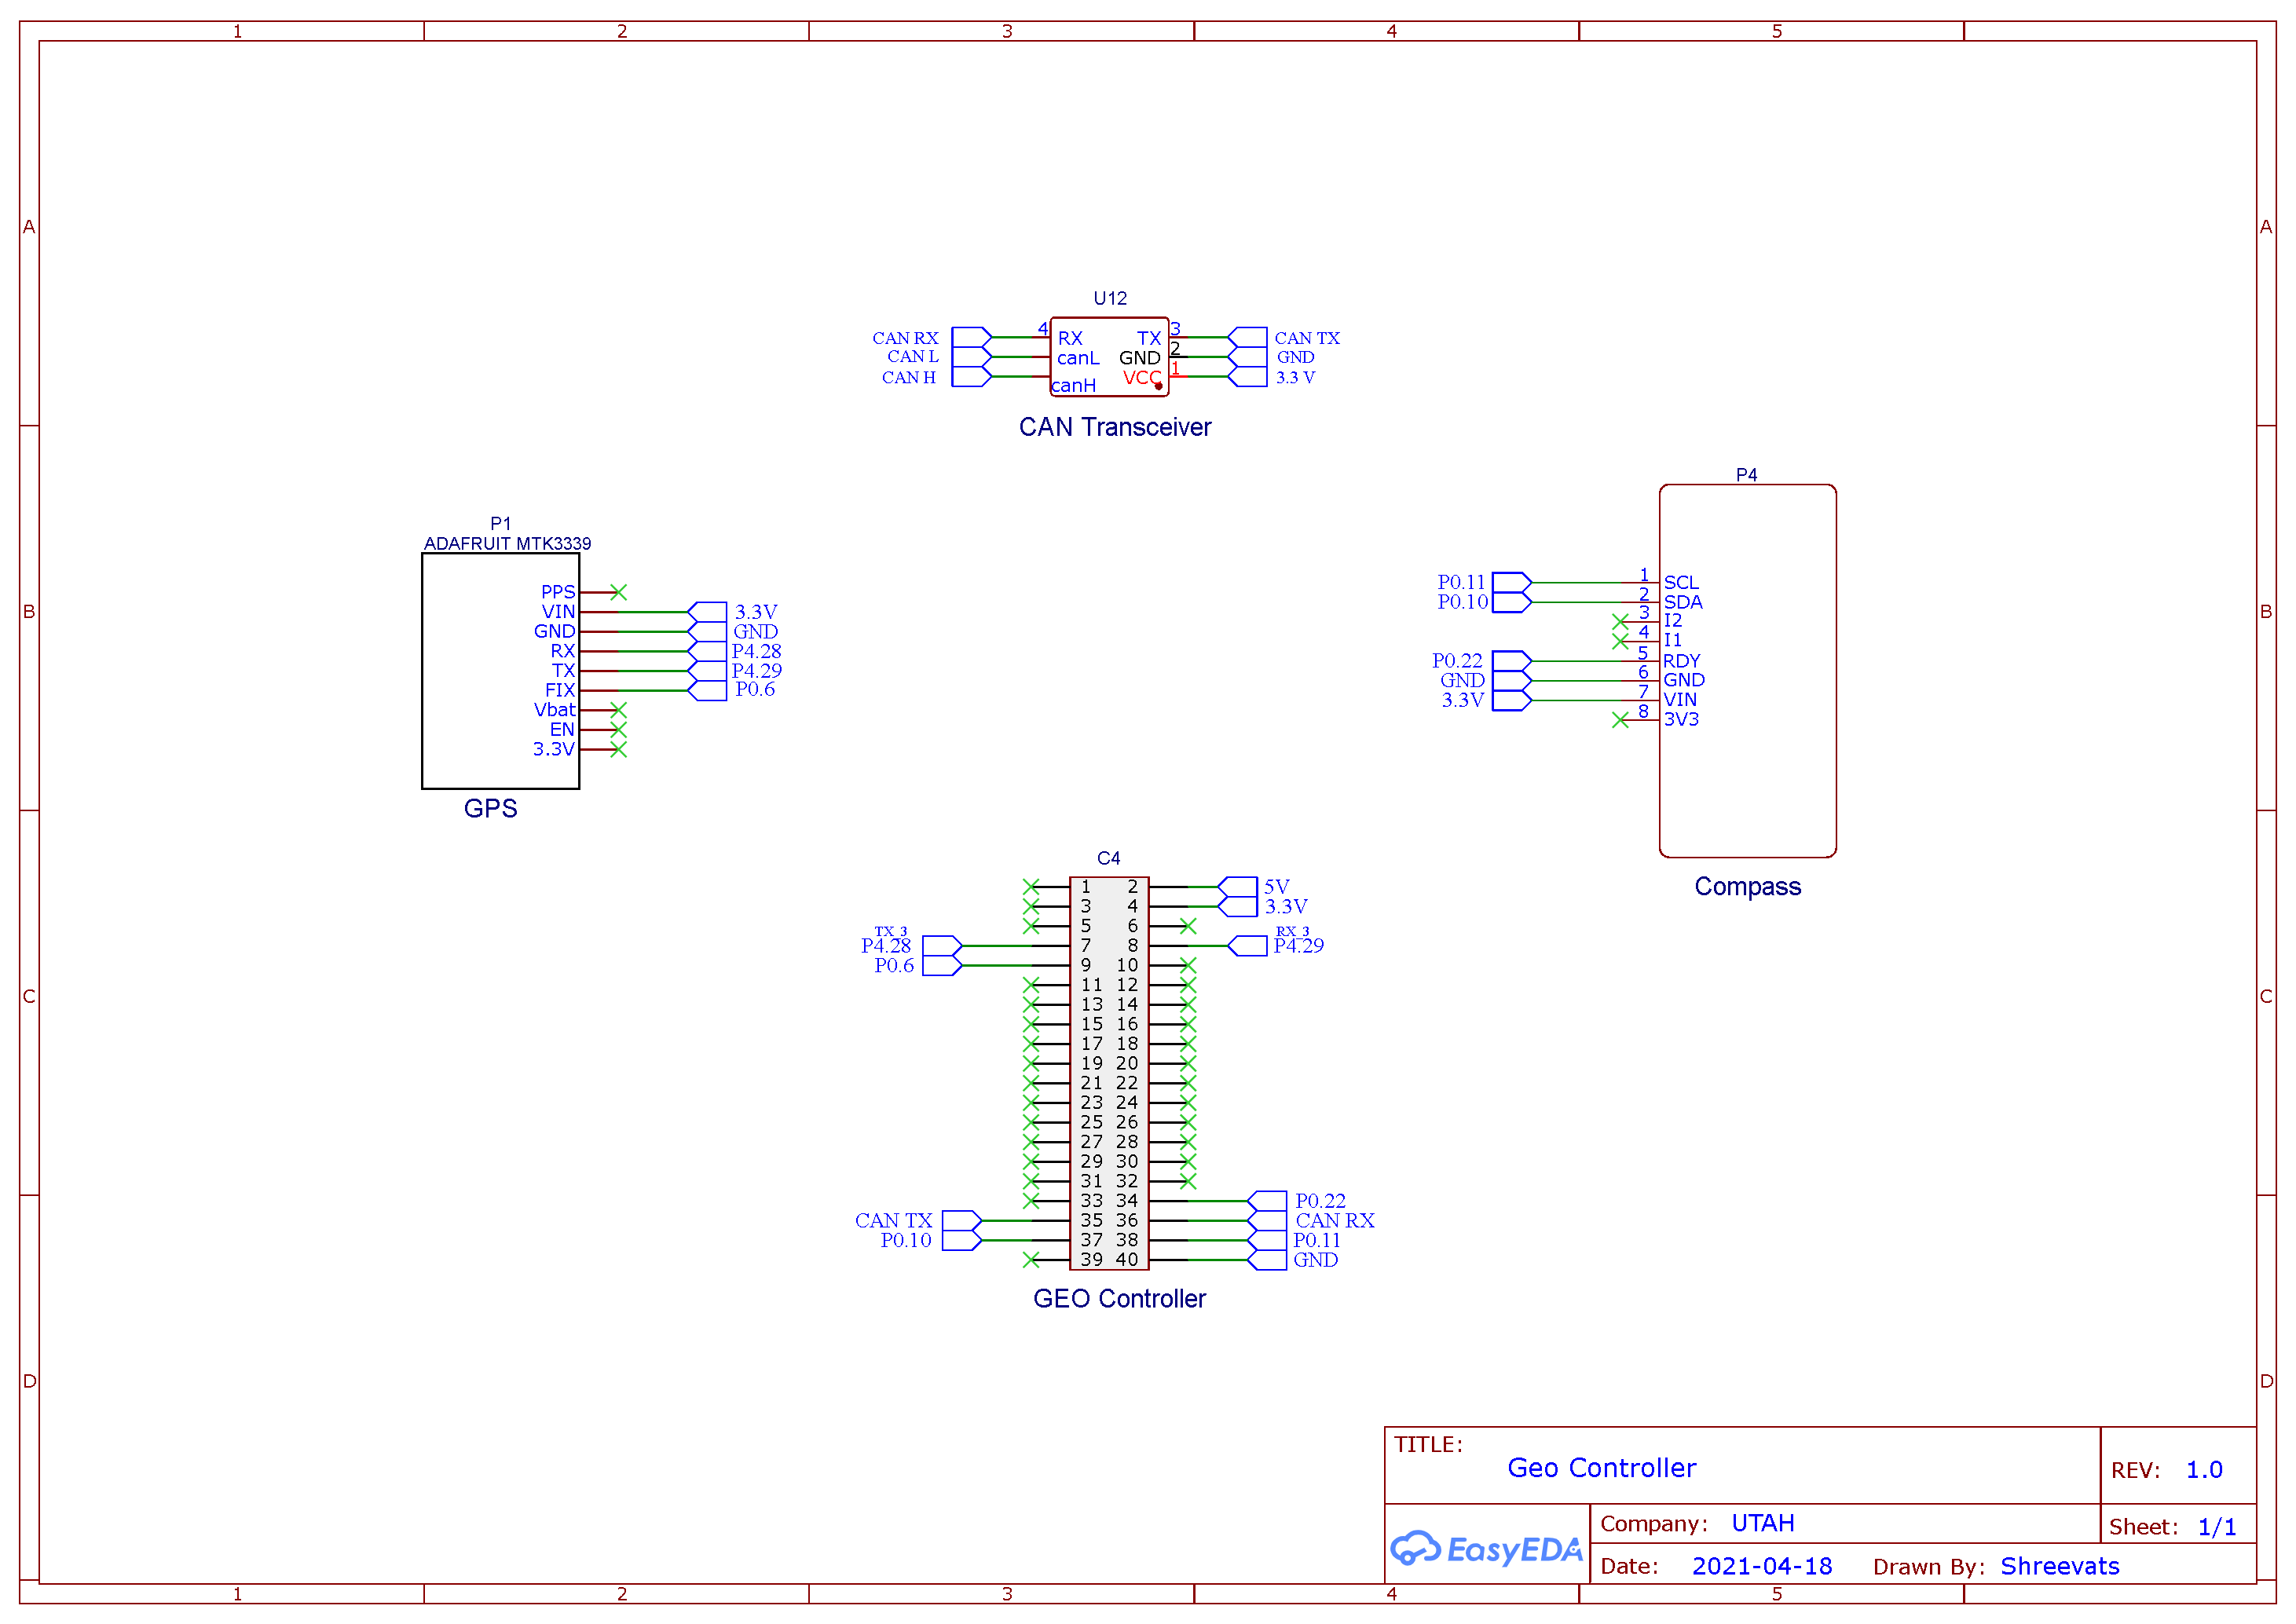This screenshot has height=1624, width=2296.
Task: Select the U12 designator label
Action: click(1110, 298)
